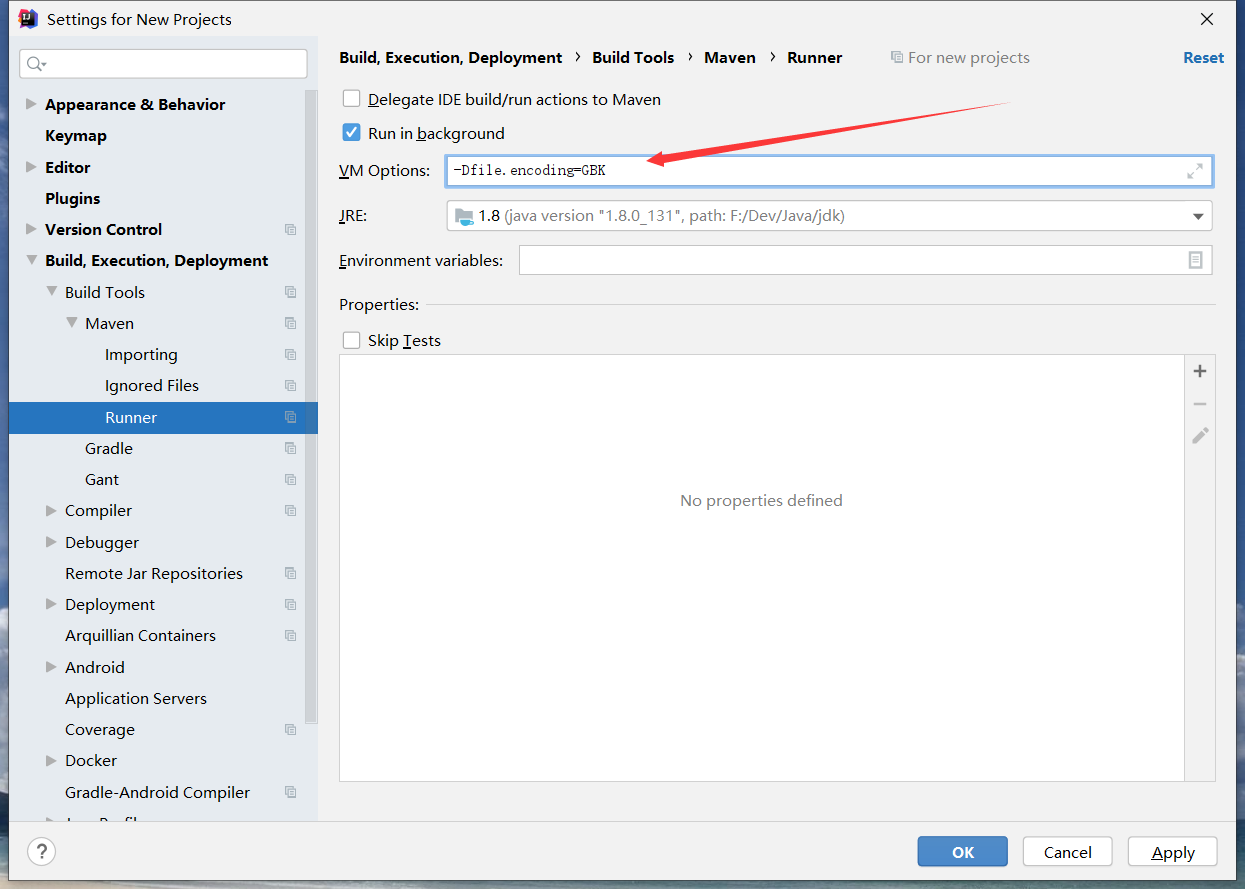Screen dimensions: 1245x889
Task: Click project-level icon beside Gradle
Action: point(290,448)
